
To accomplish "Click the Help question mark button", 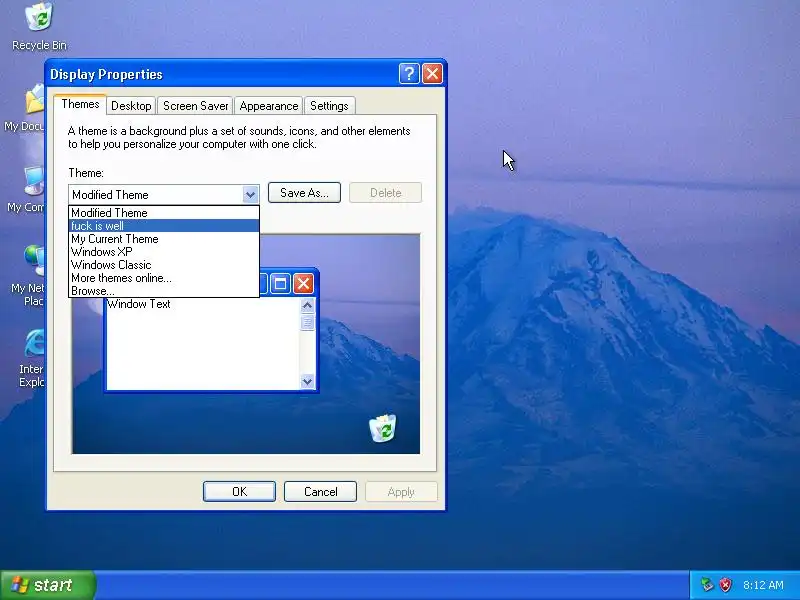I will coord(409,74).
